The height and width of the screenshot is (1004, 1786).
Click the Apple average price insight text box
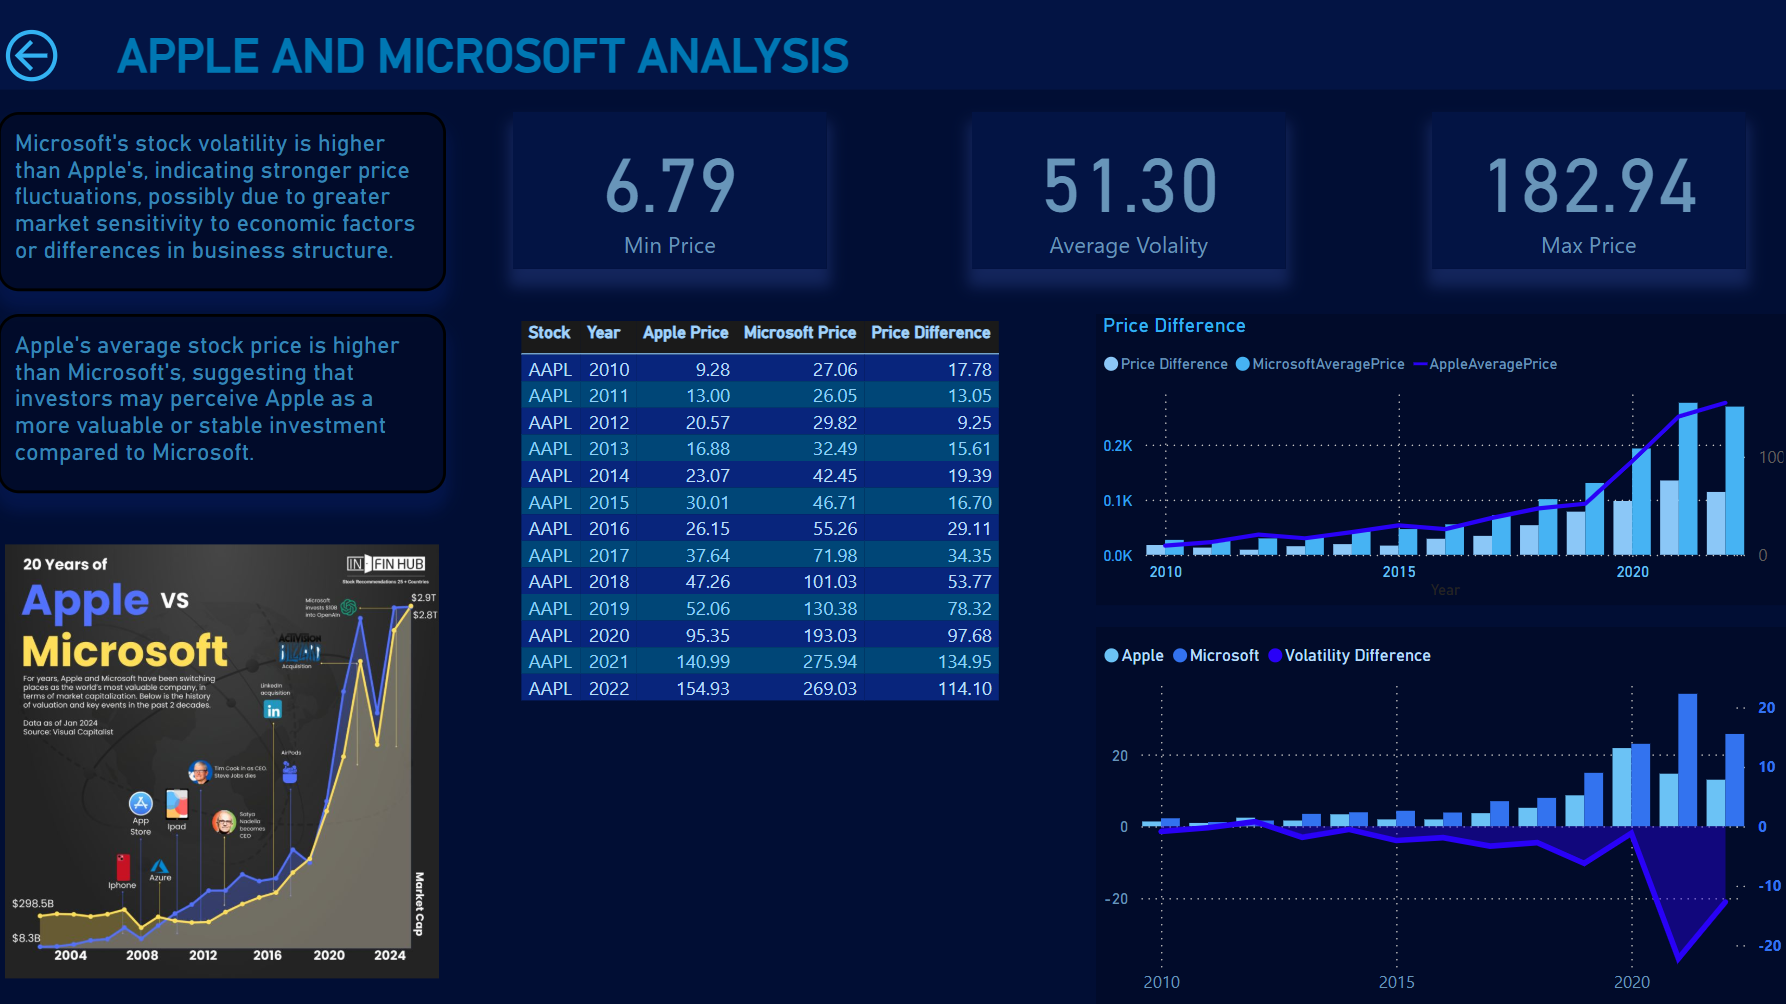coord(222,403)
